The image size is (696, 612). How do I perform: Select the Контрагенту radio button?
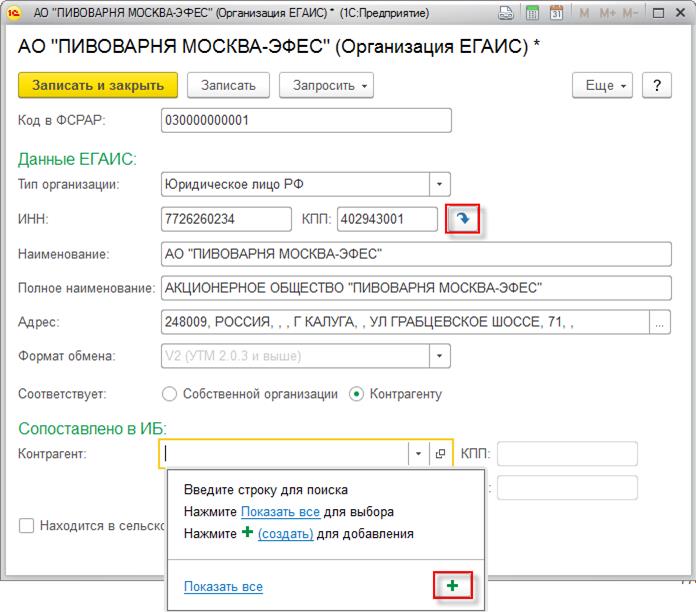tap(356, 394)
